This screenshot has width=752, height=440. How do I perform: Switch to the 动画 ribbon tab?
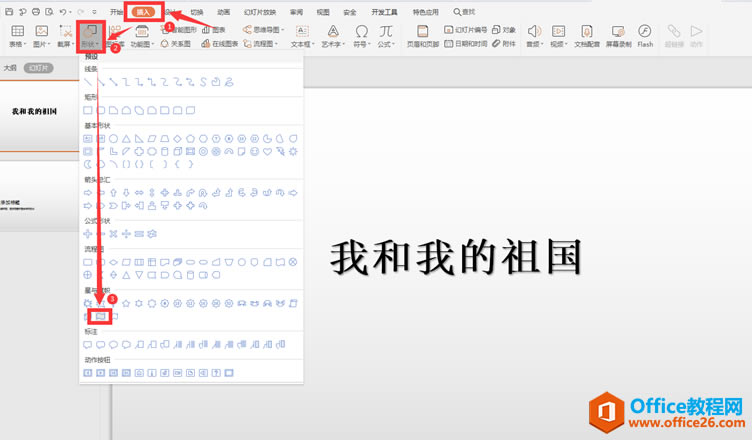click(223, 12)
